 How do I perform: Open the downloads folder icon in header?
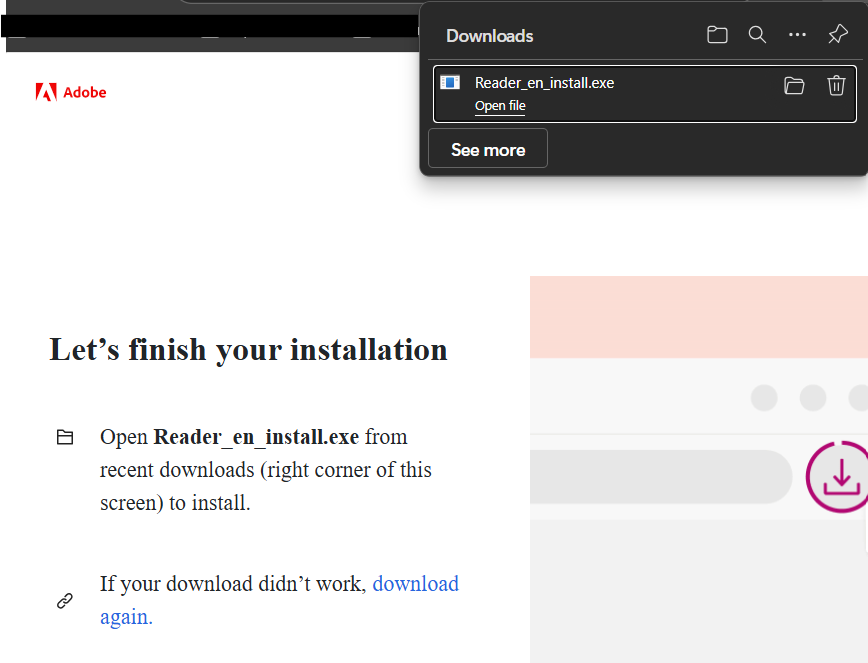point(717,35)
